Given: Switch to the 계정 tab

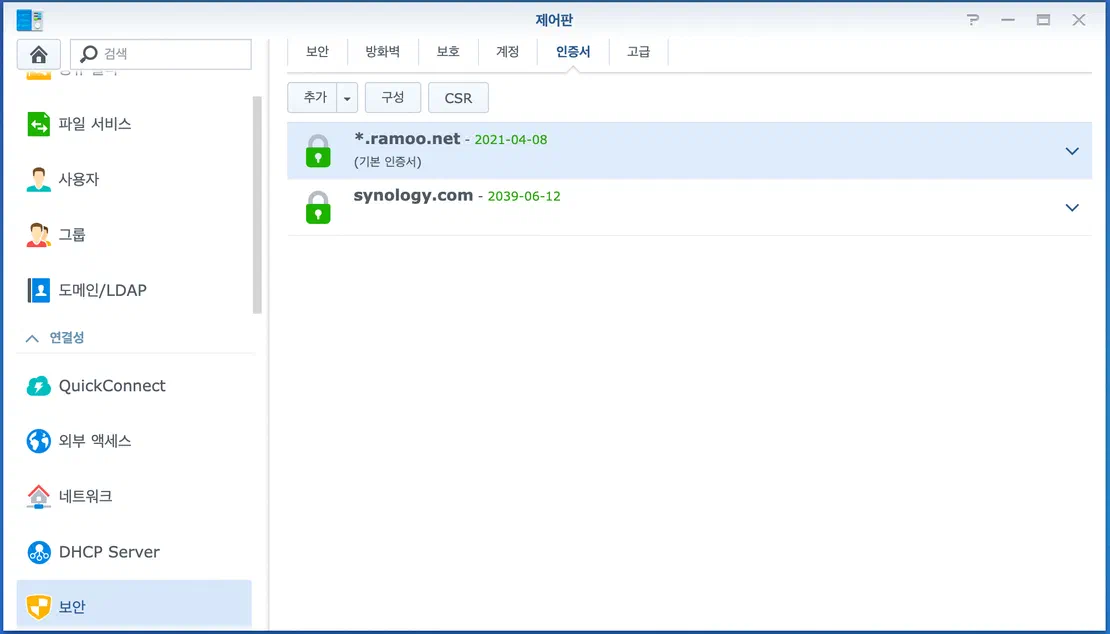Looking at the screenshot, I should coord(508,52).
